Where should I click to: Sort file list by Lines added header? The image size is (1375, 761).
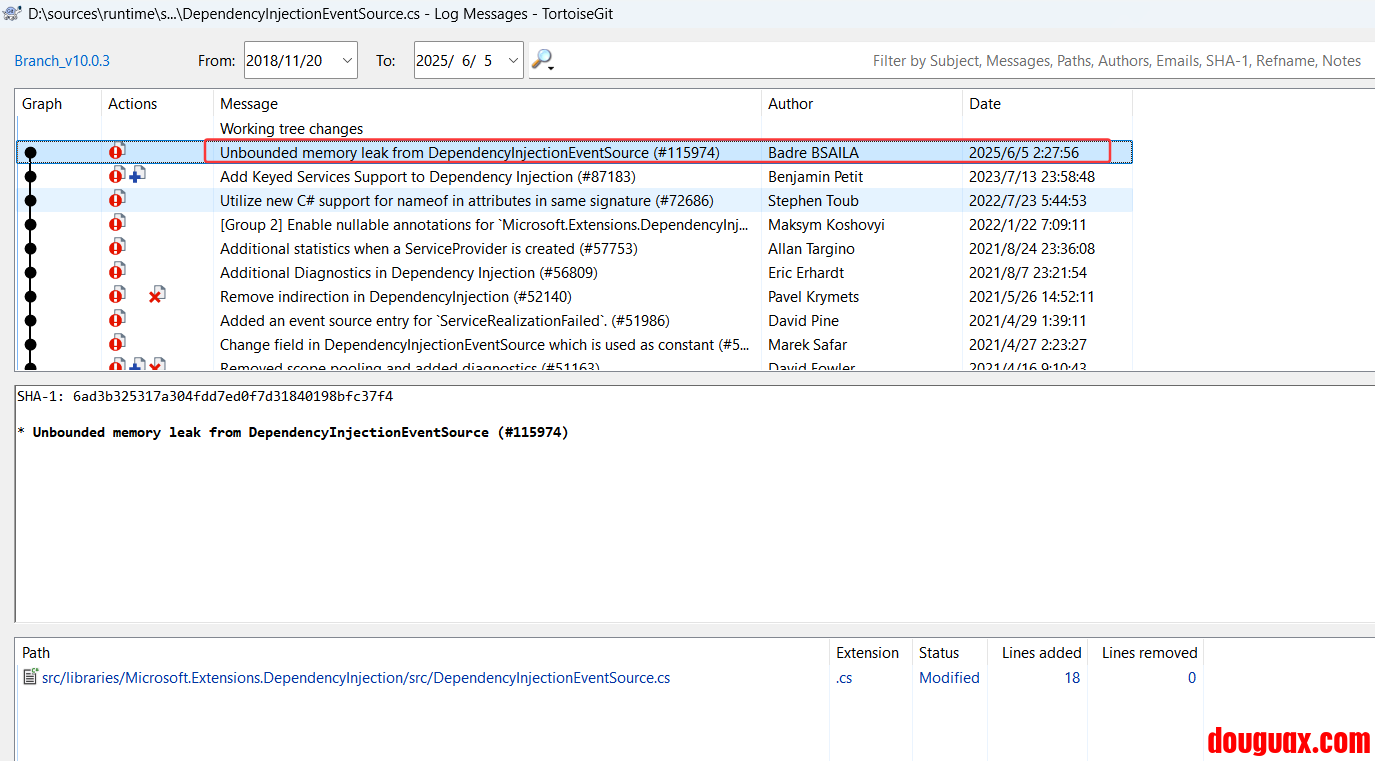coord(1041,653)
